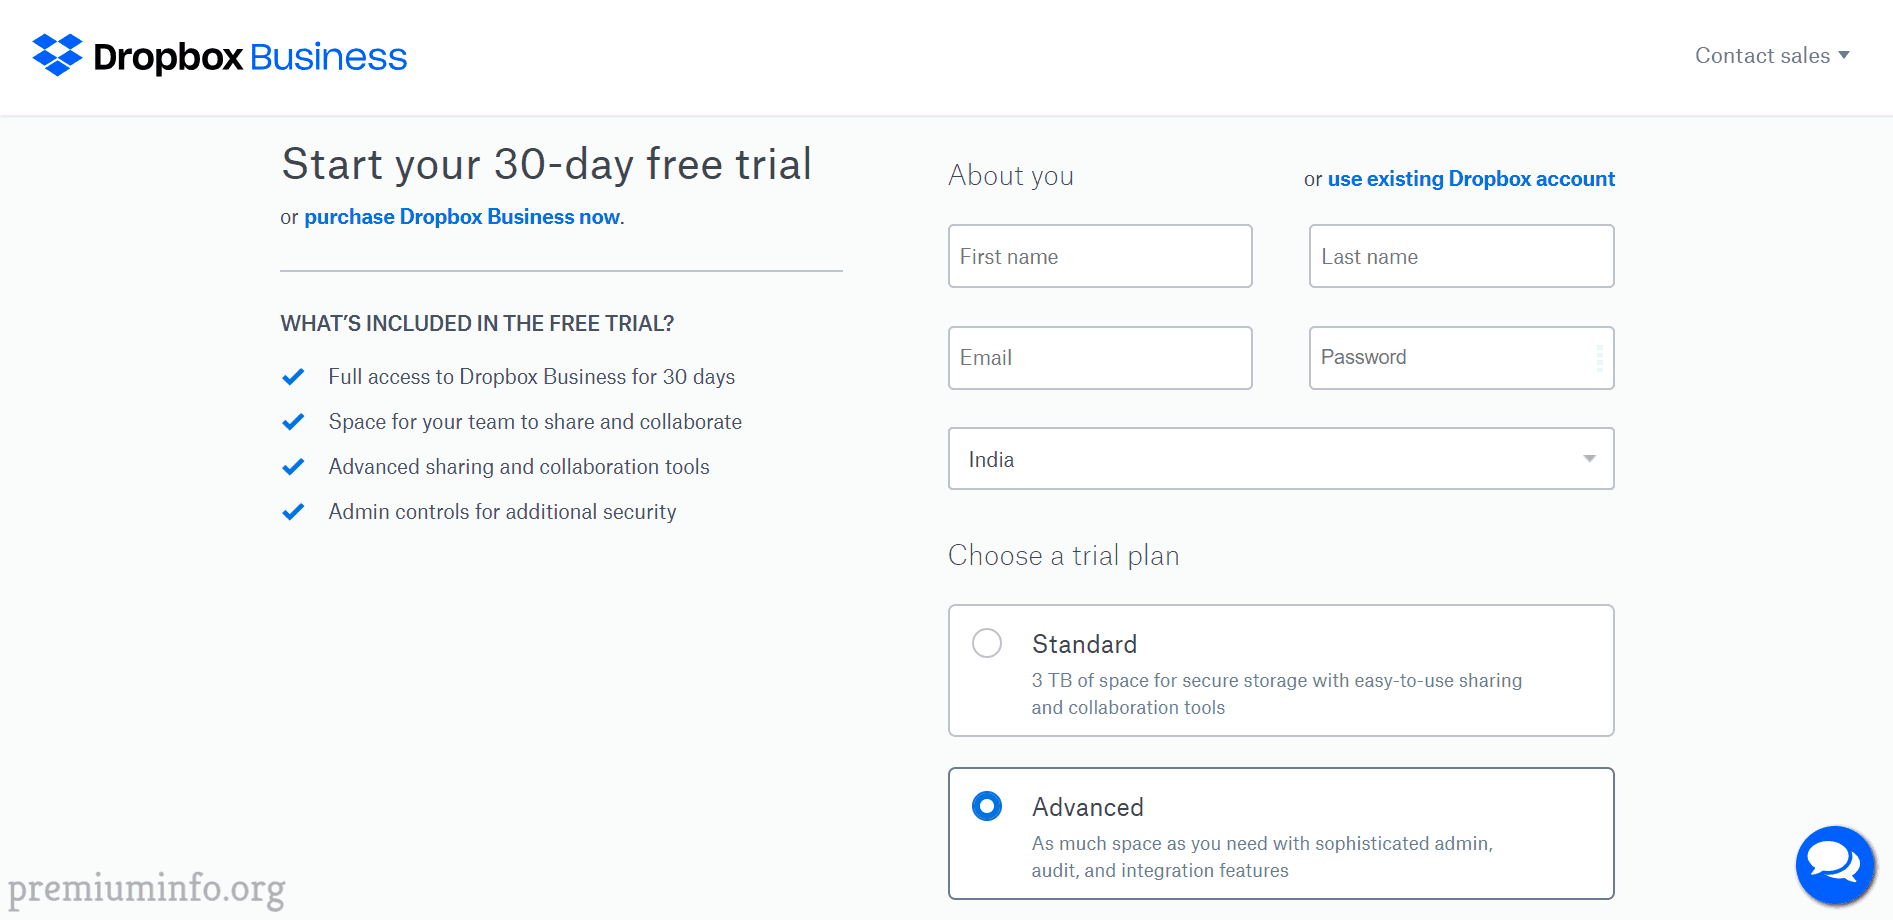Click the checkmark beside Advanced sharing tools
The image size is (1893, 920).
[x=293, y=467]
